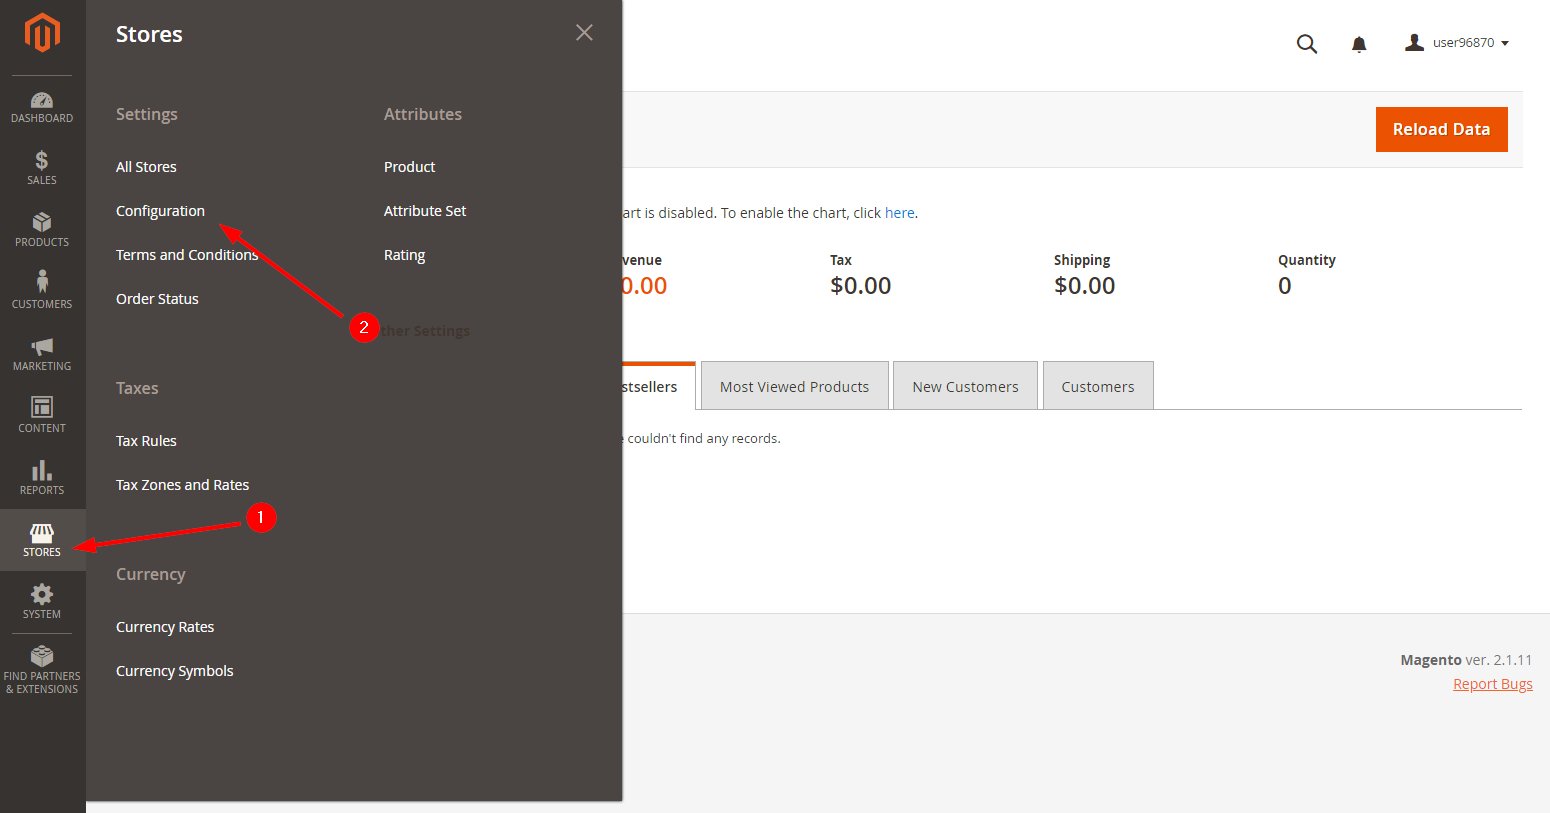The image size is (1550, 813).
Task: Open Order Status settings
Action: (x=157, y=299)
